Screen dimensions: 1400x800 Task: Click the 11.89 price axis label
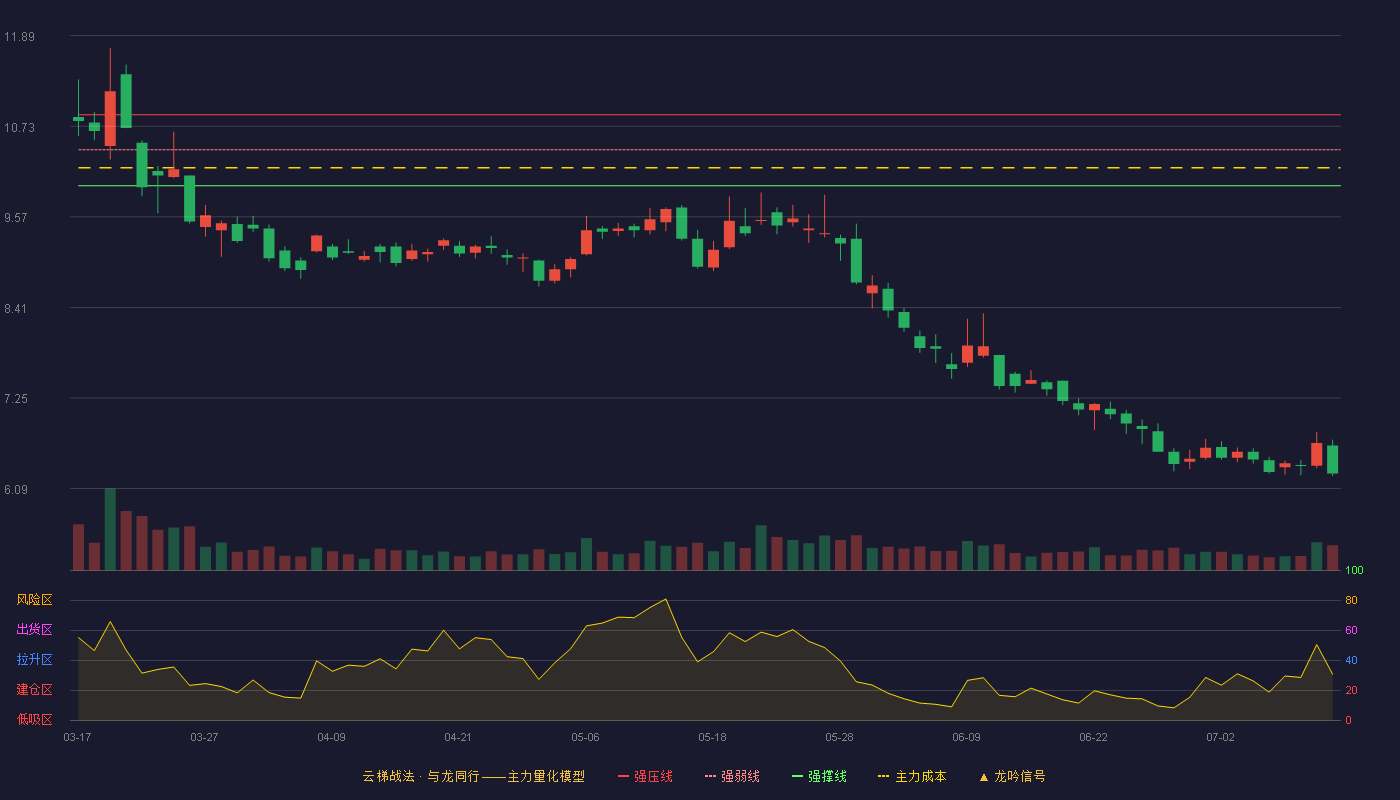click(x=19, y=37)
